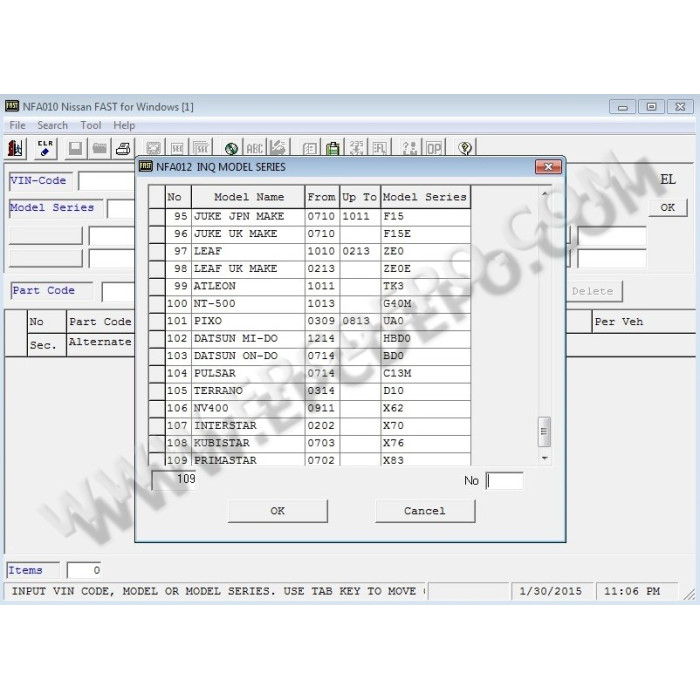Image resolution: width=700 pixels, height=700 pixels.
Task: Close the INQ MODEL SERIES dialog
Action: coord(548,167)
